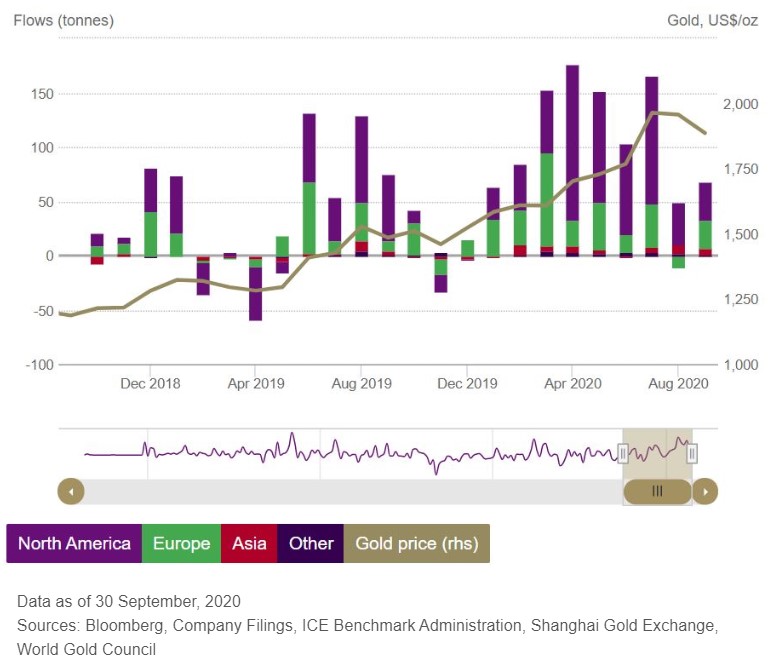The image size is (771, 661).
Task: Click the left scroll arrow button
Action: click(x=71, y=491)
